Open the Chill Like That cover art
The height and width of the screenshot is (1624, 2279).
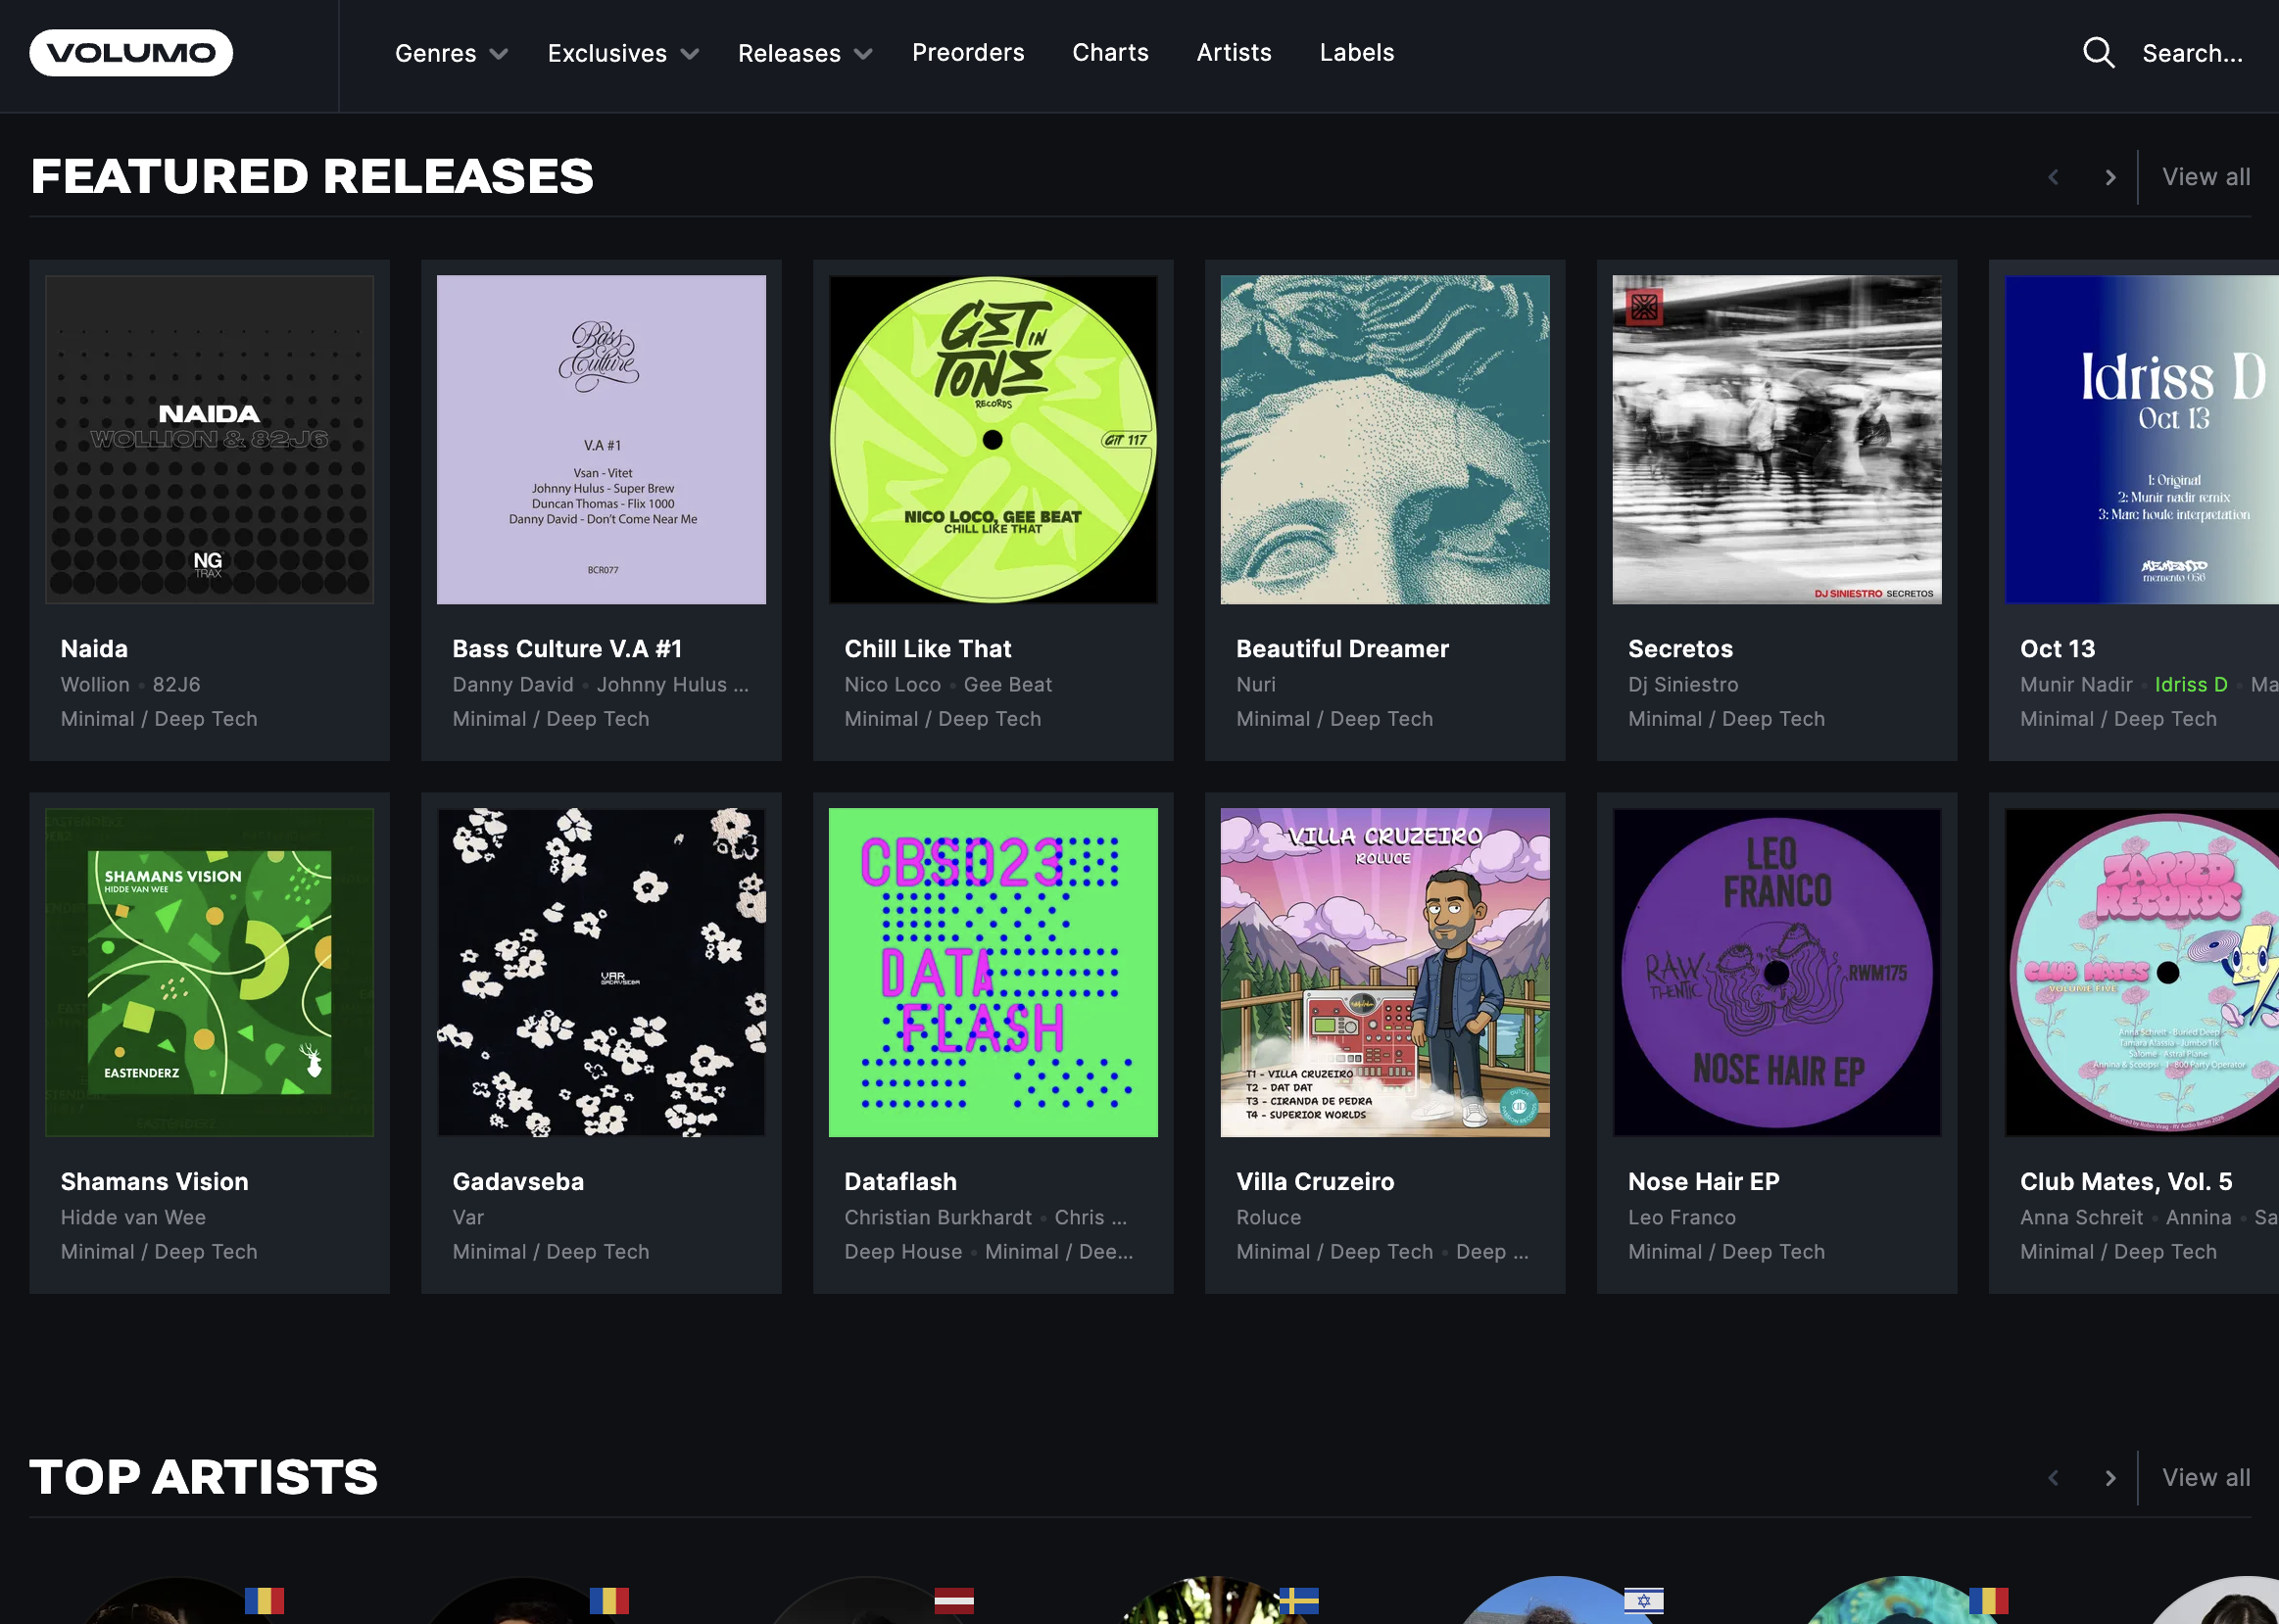(x=992, y=440)
